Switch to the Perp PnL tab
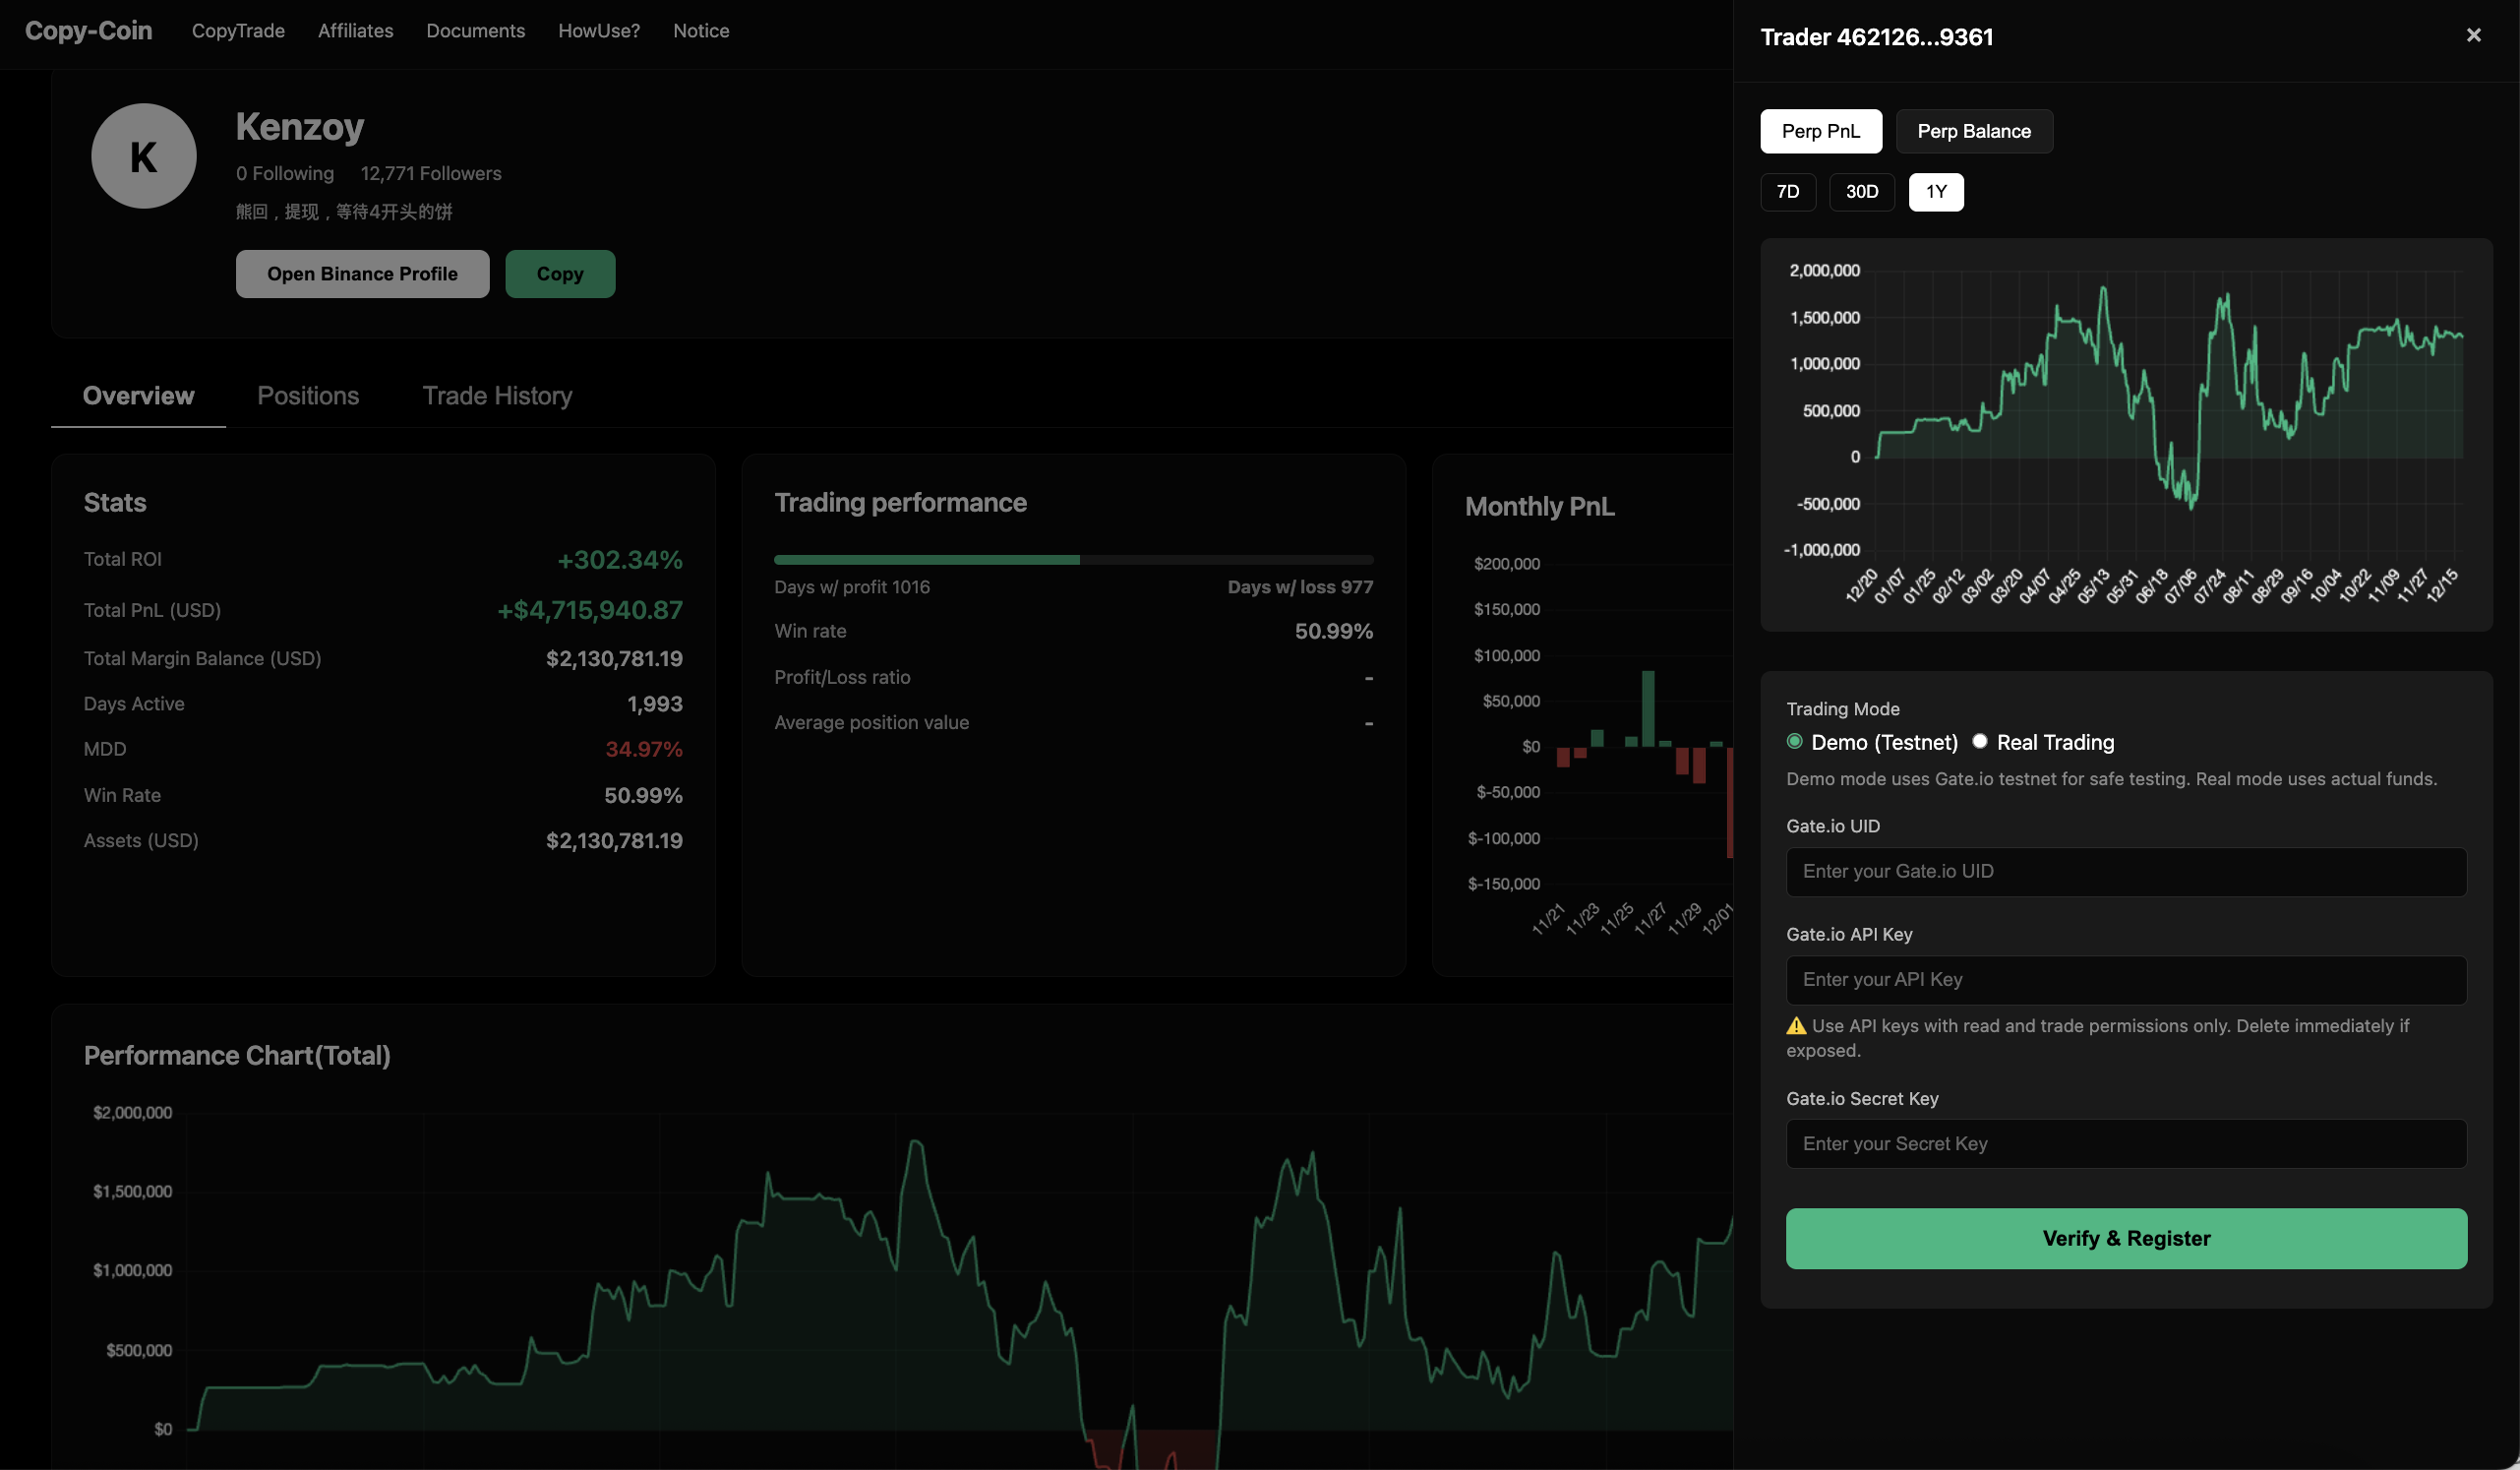Viewport: 2520px width, 1470px height. coord(1820,131)
